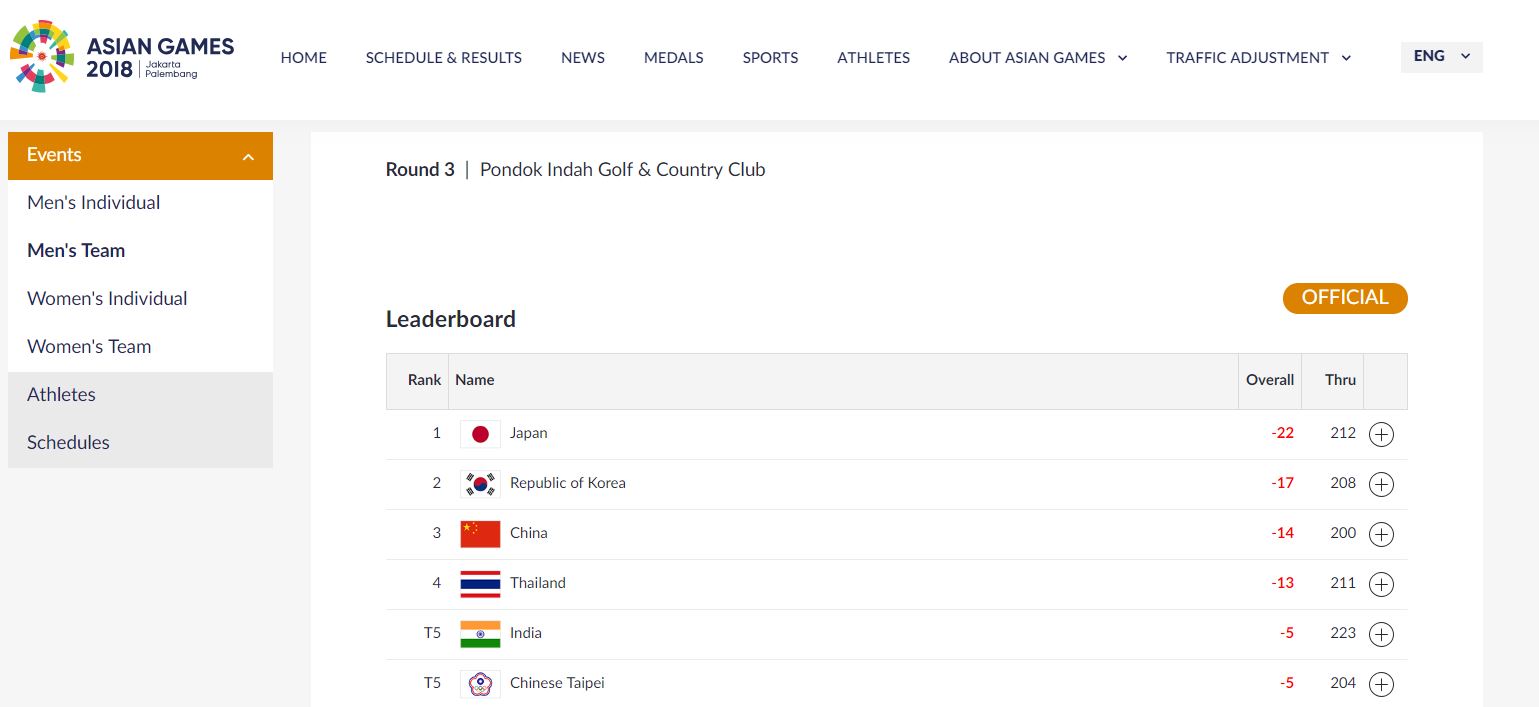This screenshot has height=707, width=1539.
Task: Open Thailand's score details plus icon
Action: [x=1381, y=584]
